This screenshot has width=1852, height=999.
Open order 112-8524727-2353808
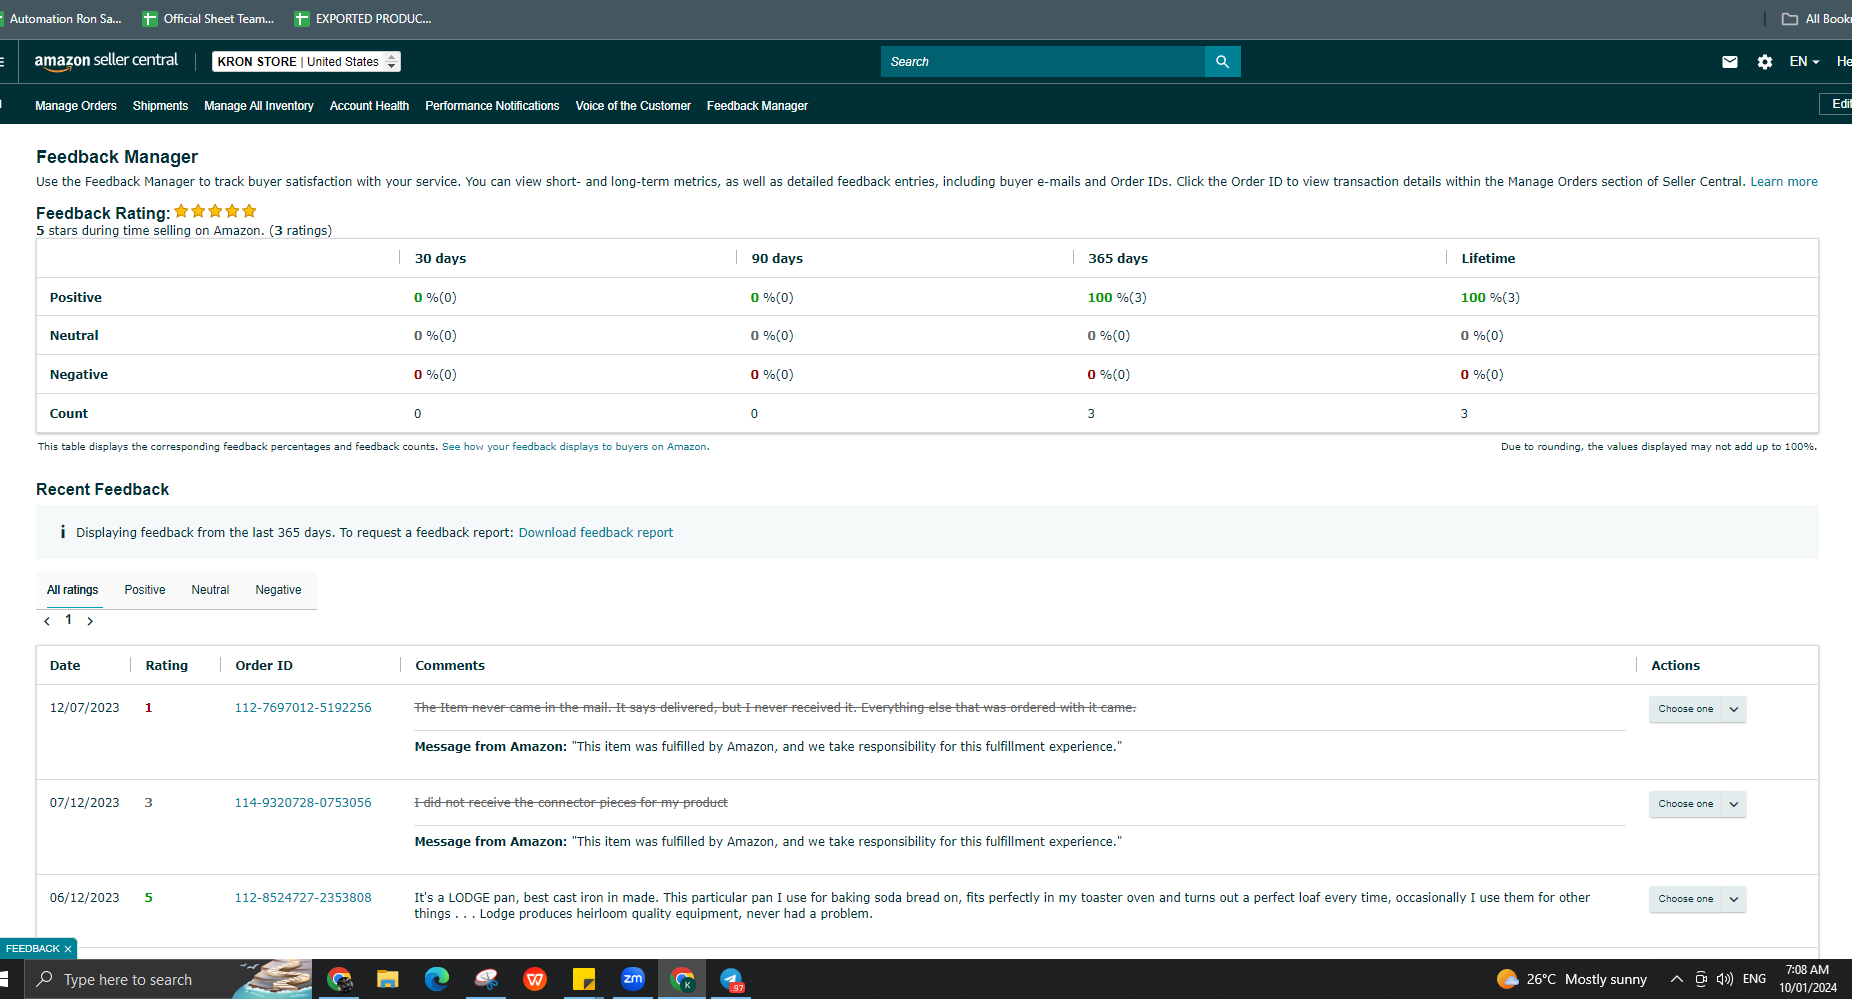click(x=303, y=898)
